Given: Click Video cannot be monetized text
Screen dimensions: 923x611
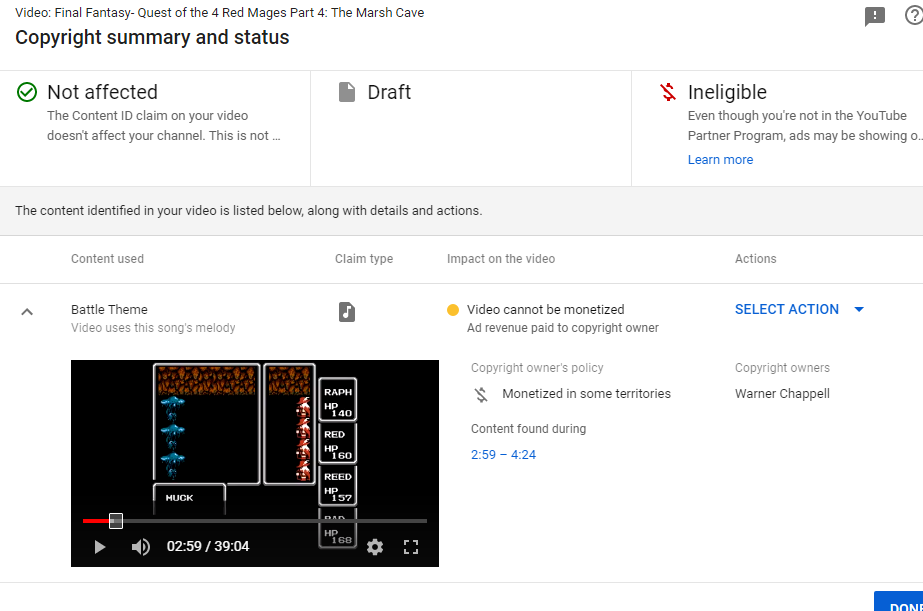Looking at the screenshot, I should (x=546, y=310).
